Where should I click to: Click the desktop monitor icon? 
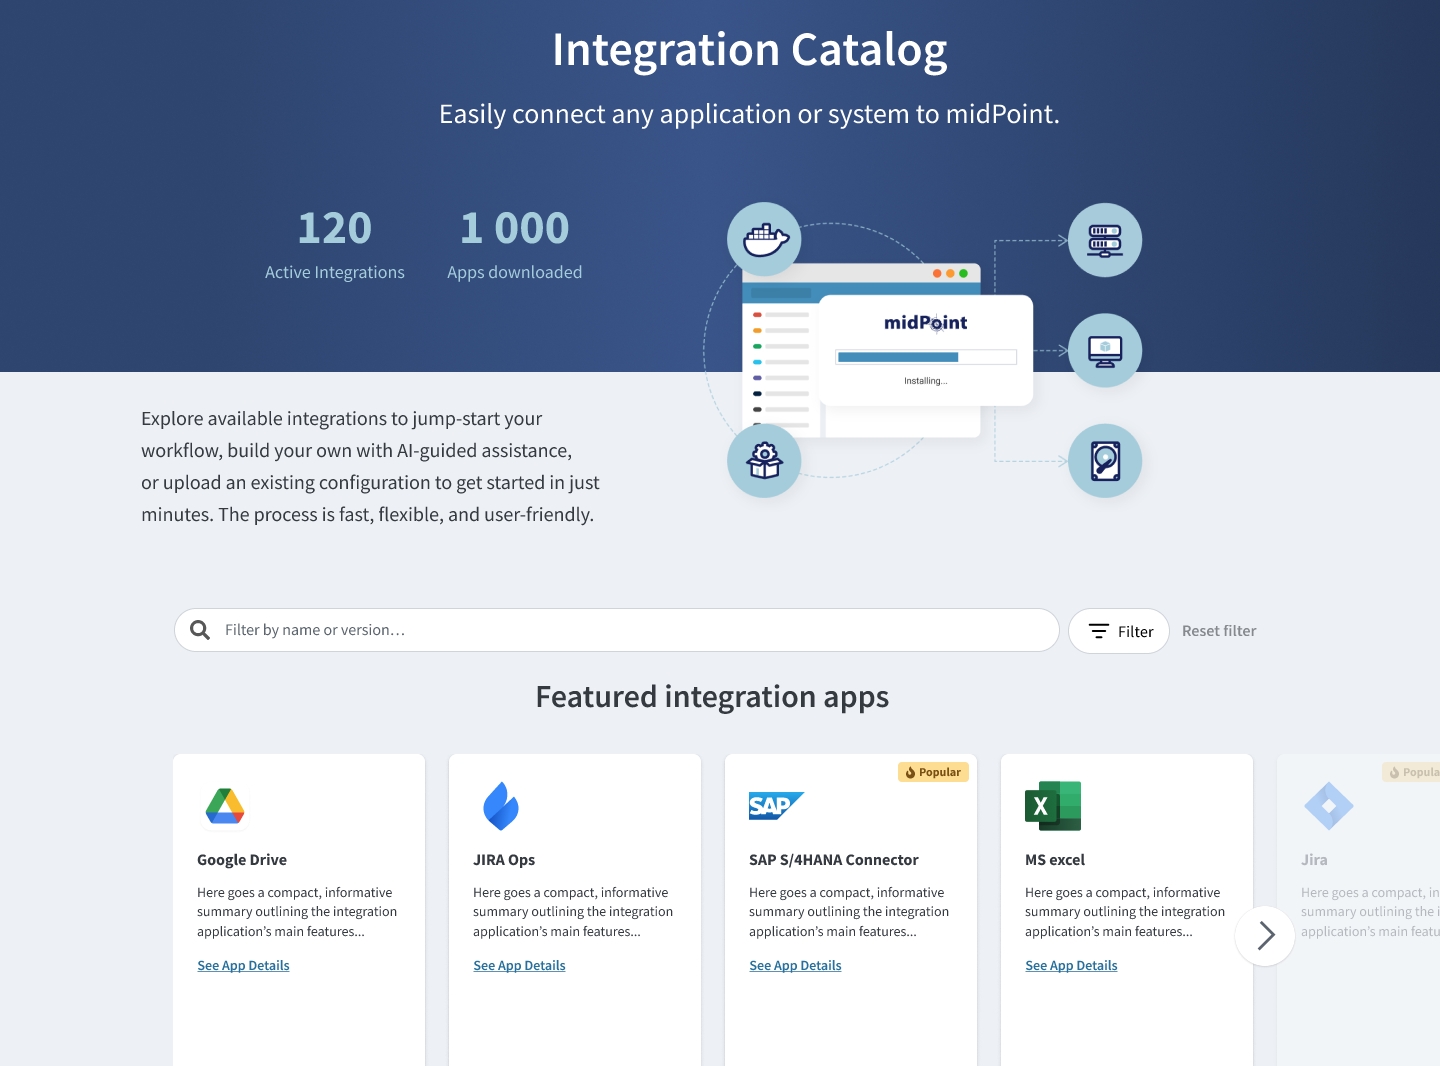(1105, 351)
